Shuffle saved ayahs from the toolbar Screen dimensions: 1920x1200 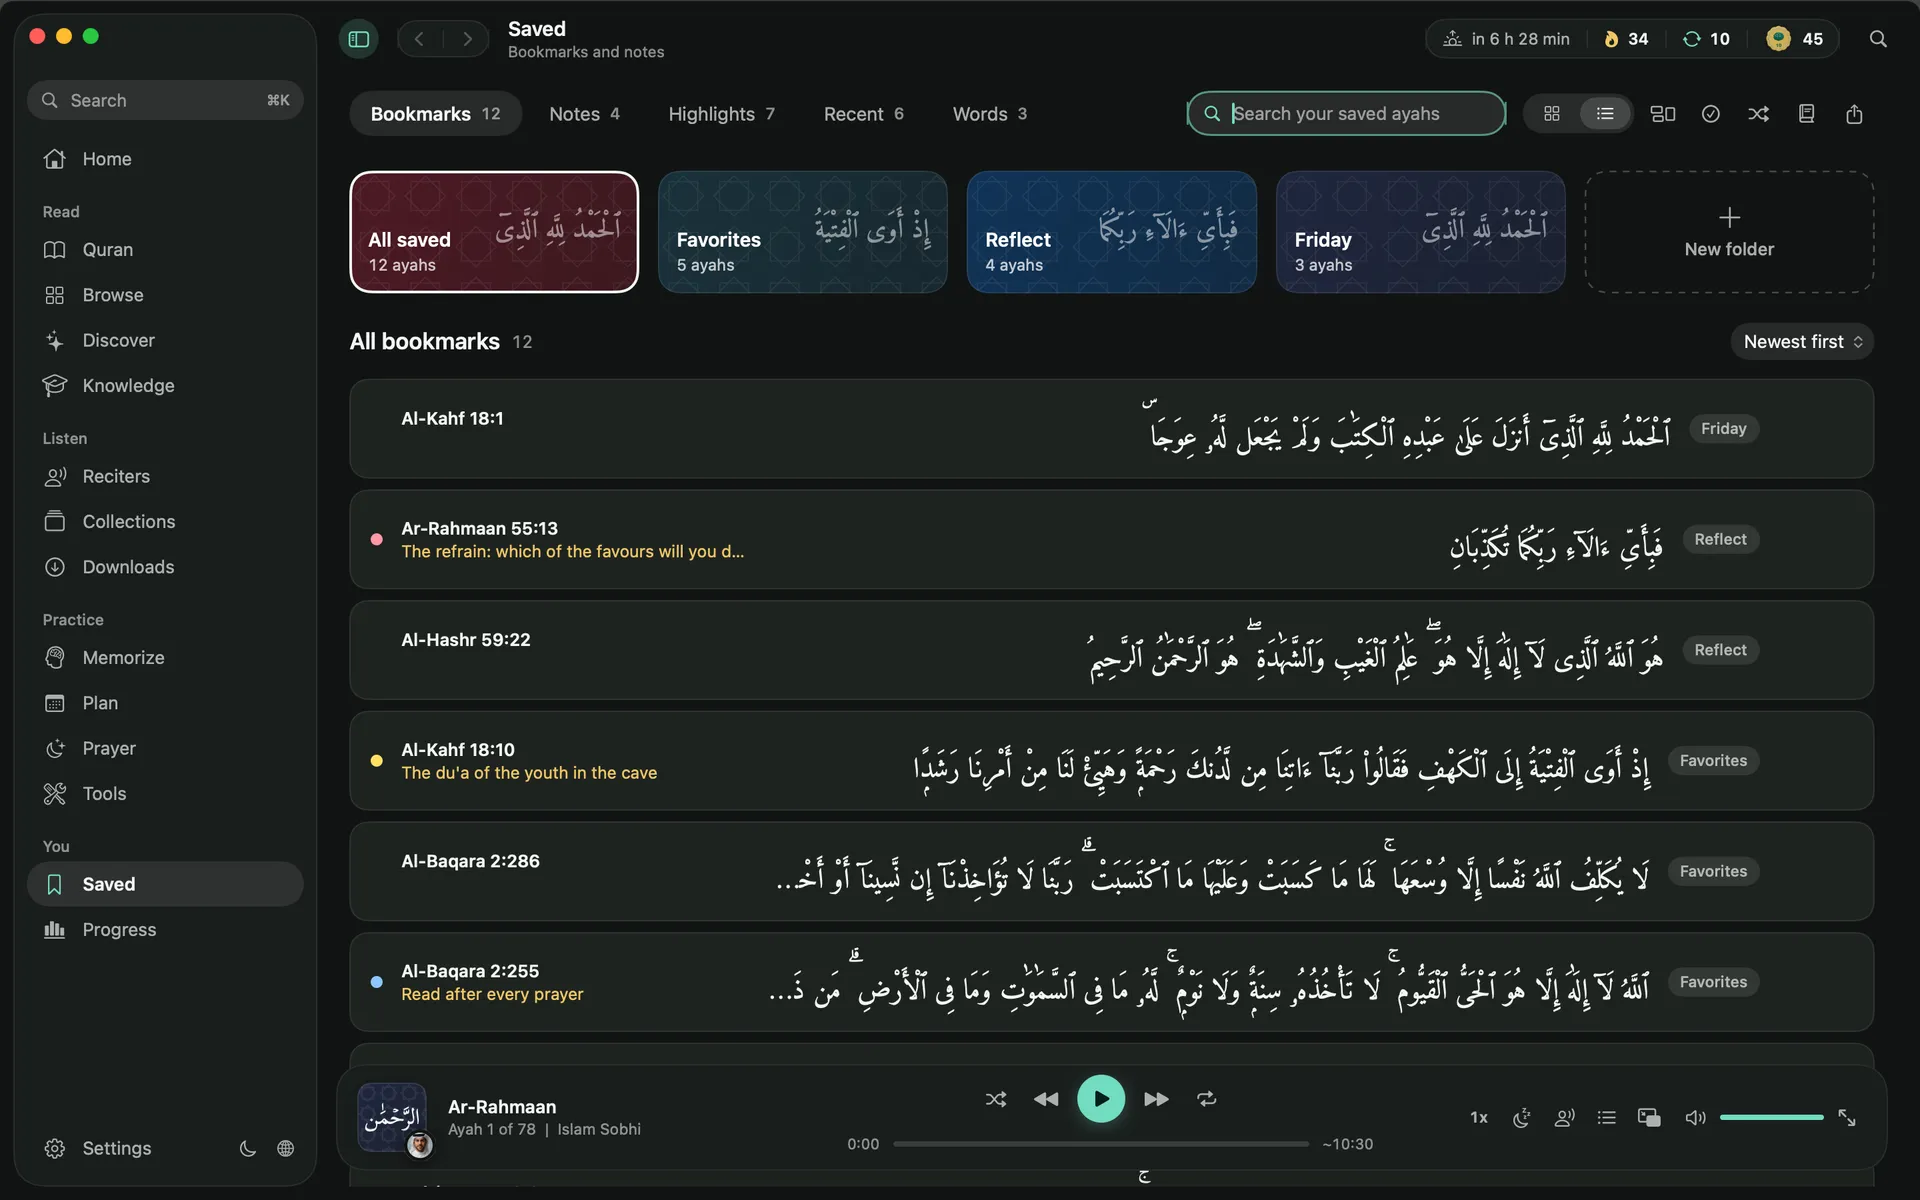[1759, 114]
